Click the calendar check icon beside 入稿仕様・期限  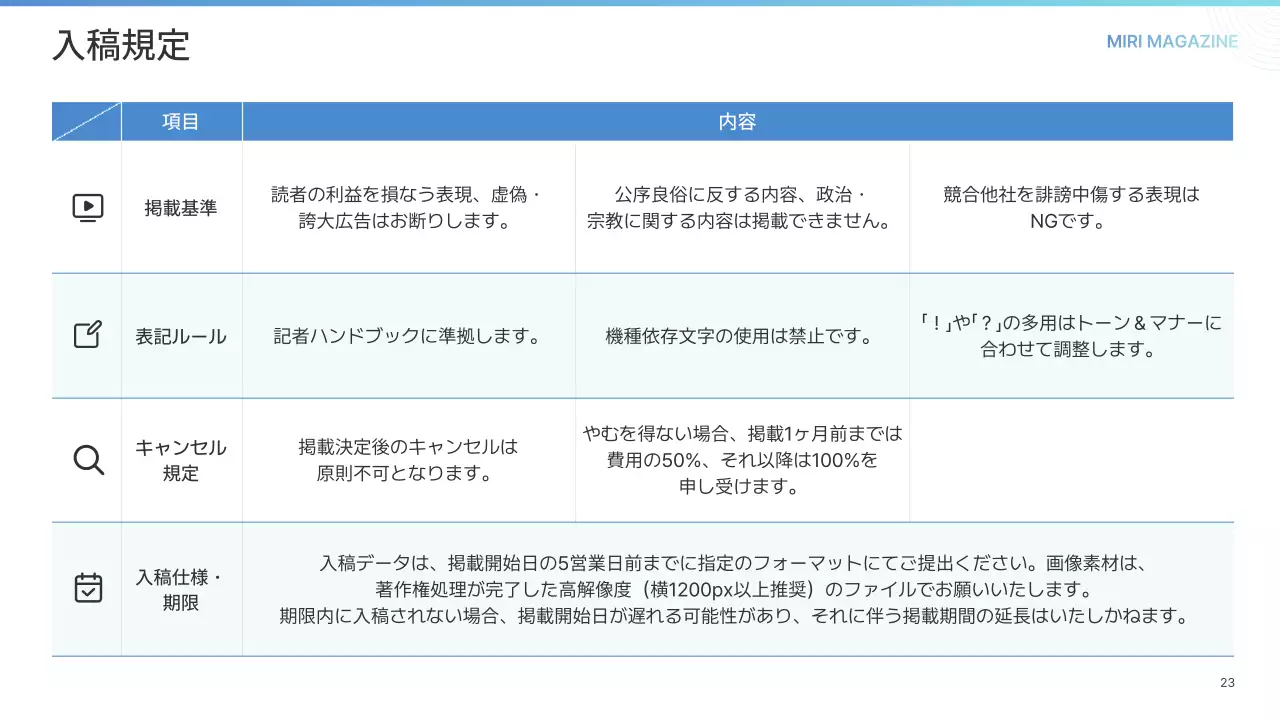(88, 588)
